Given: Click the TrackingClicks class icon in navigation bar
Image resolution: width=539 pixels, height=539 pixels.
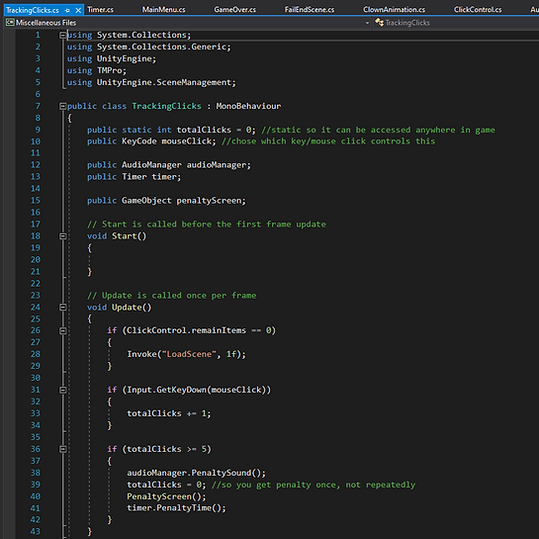Looking at the screenshot, I should pos(379,23).
